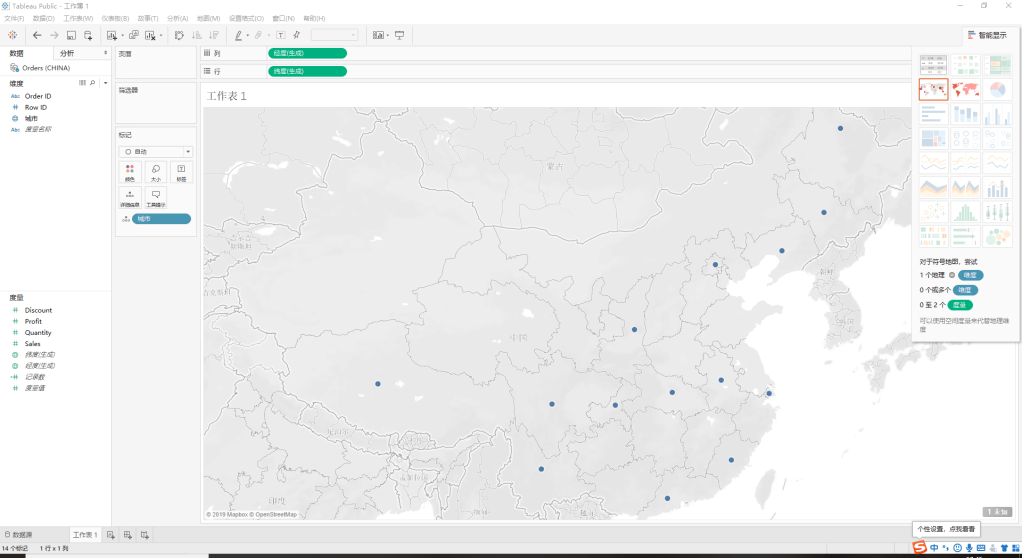Viewport: 1022px width, 558px height.
Task: Click the save icon in toolbar
Action: click(71, 35)
